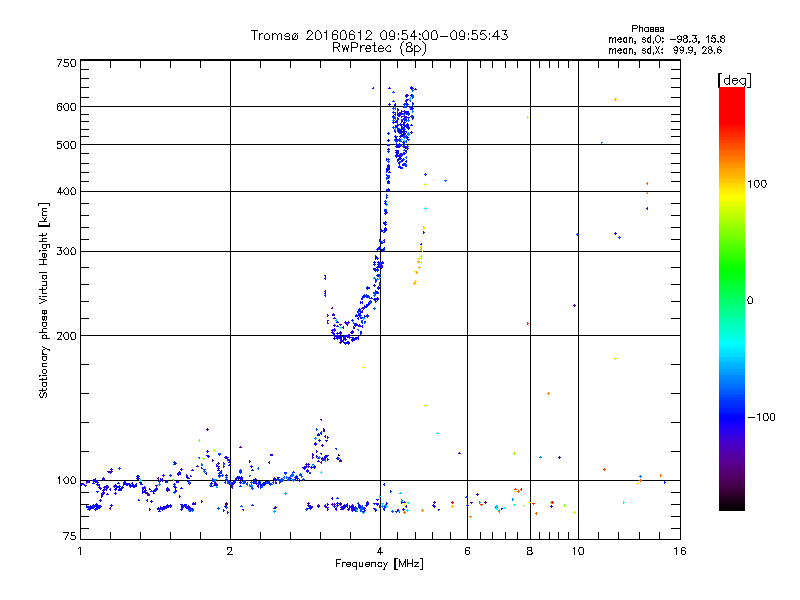This screenshot has width=800, height=600.
Task: Click the phase colorbar
Action: [732, 298]
